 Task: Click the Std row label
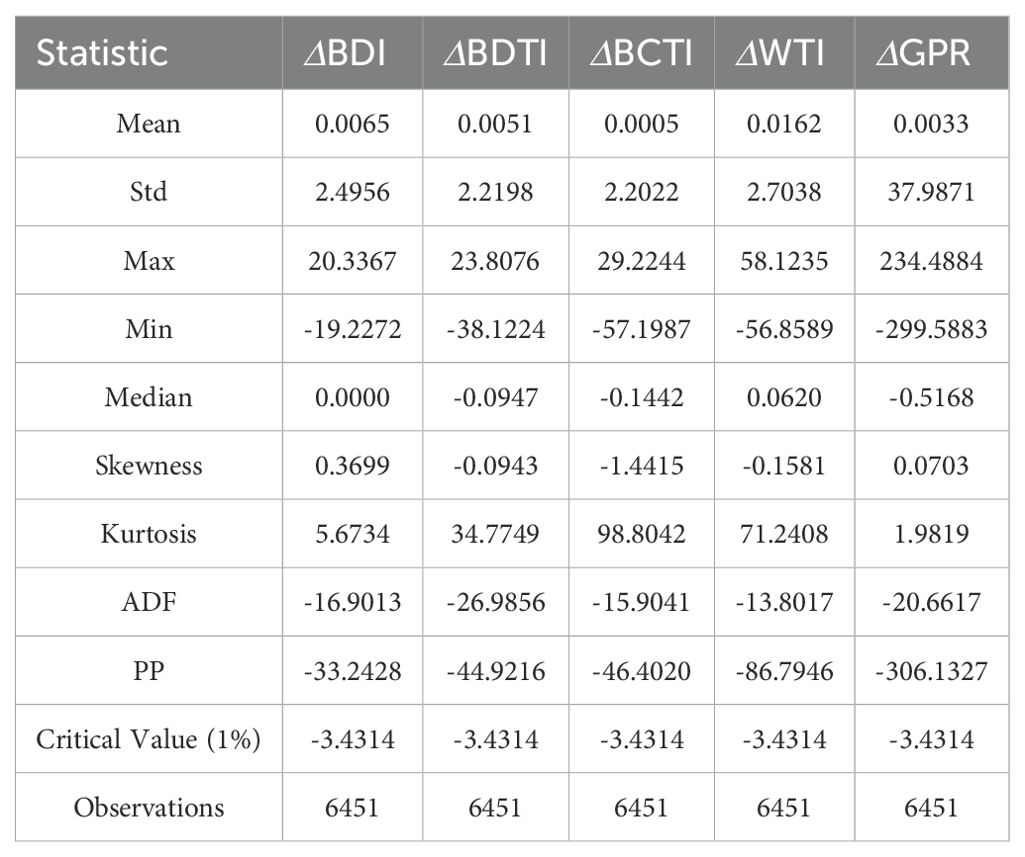[148, 192]
